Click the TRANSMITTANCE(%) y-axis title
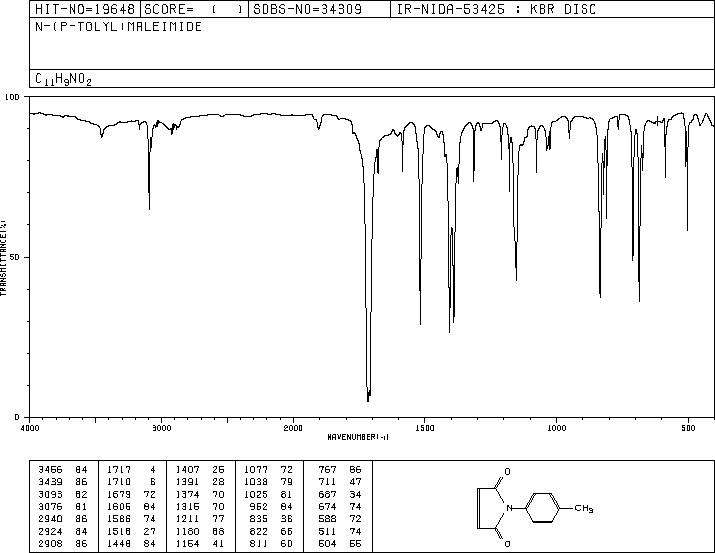 pos(3,257)
